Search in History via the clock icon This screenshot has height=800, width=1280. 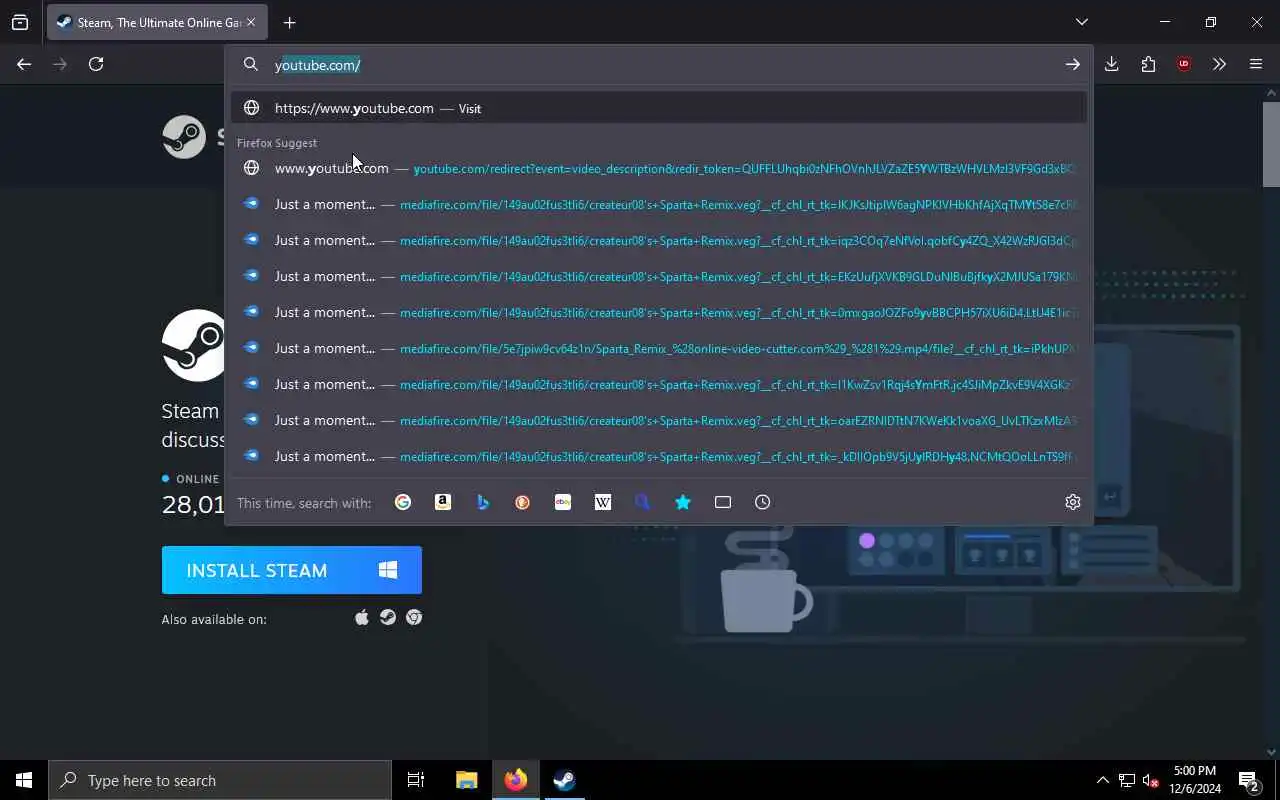click(763, 502)
